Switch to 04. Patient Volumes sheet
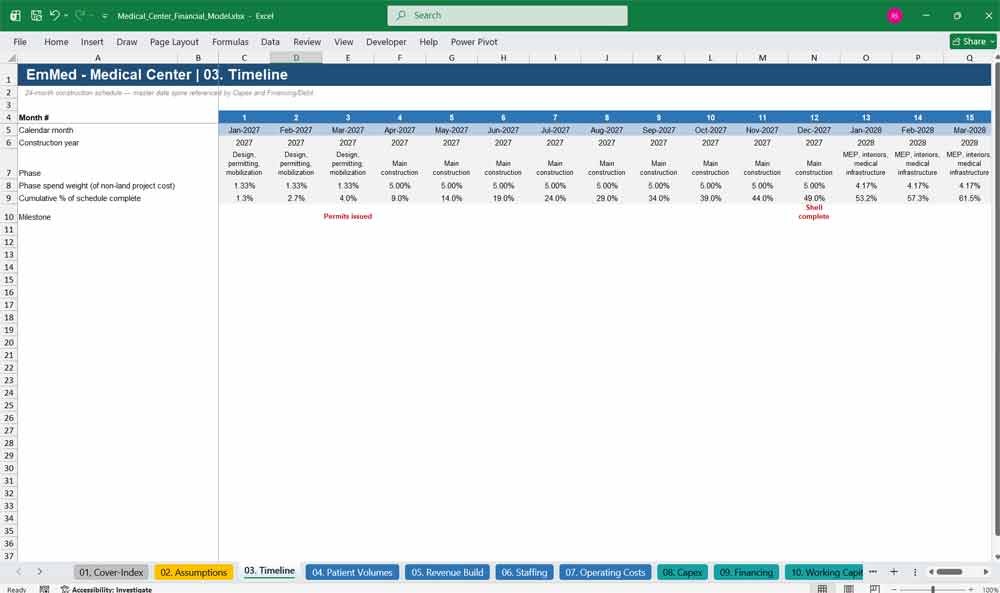 click(x=352, y=572)
